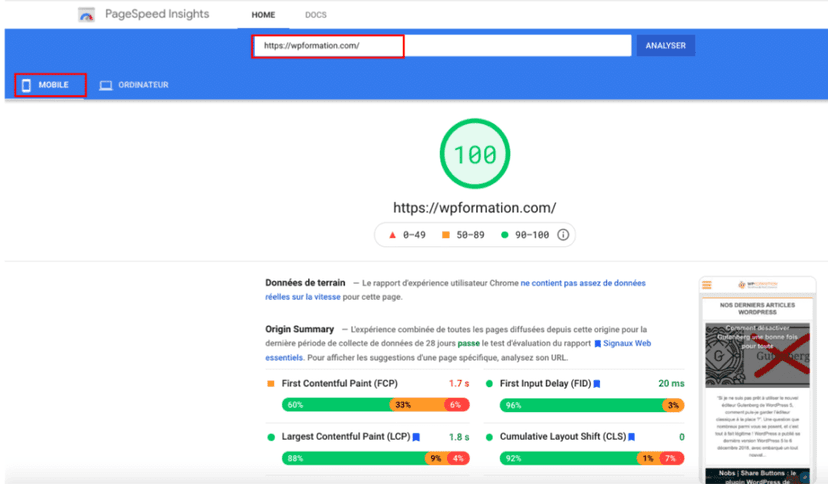Click the mobile phone icon
Screen dimensions: 828x484
(27, 85)
